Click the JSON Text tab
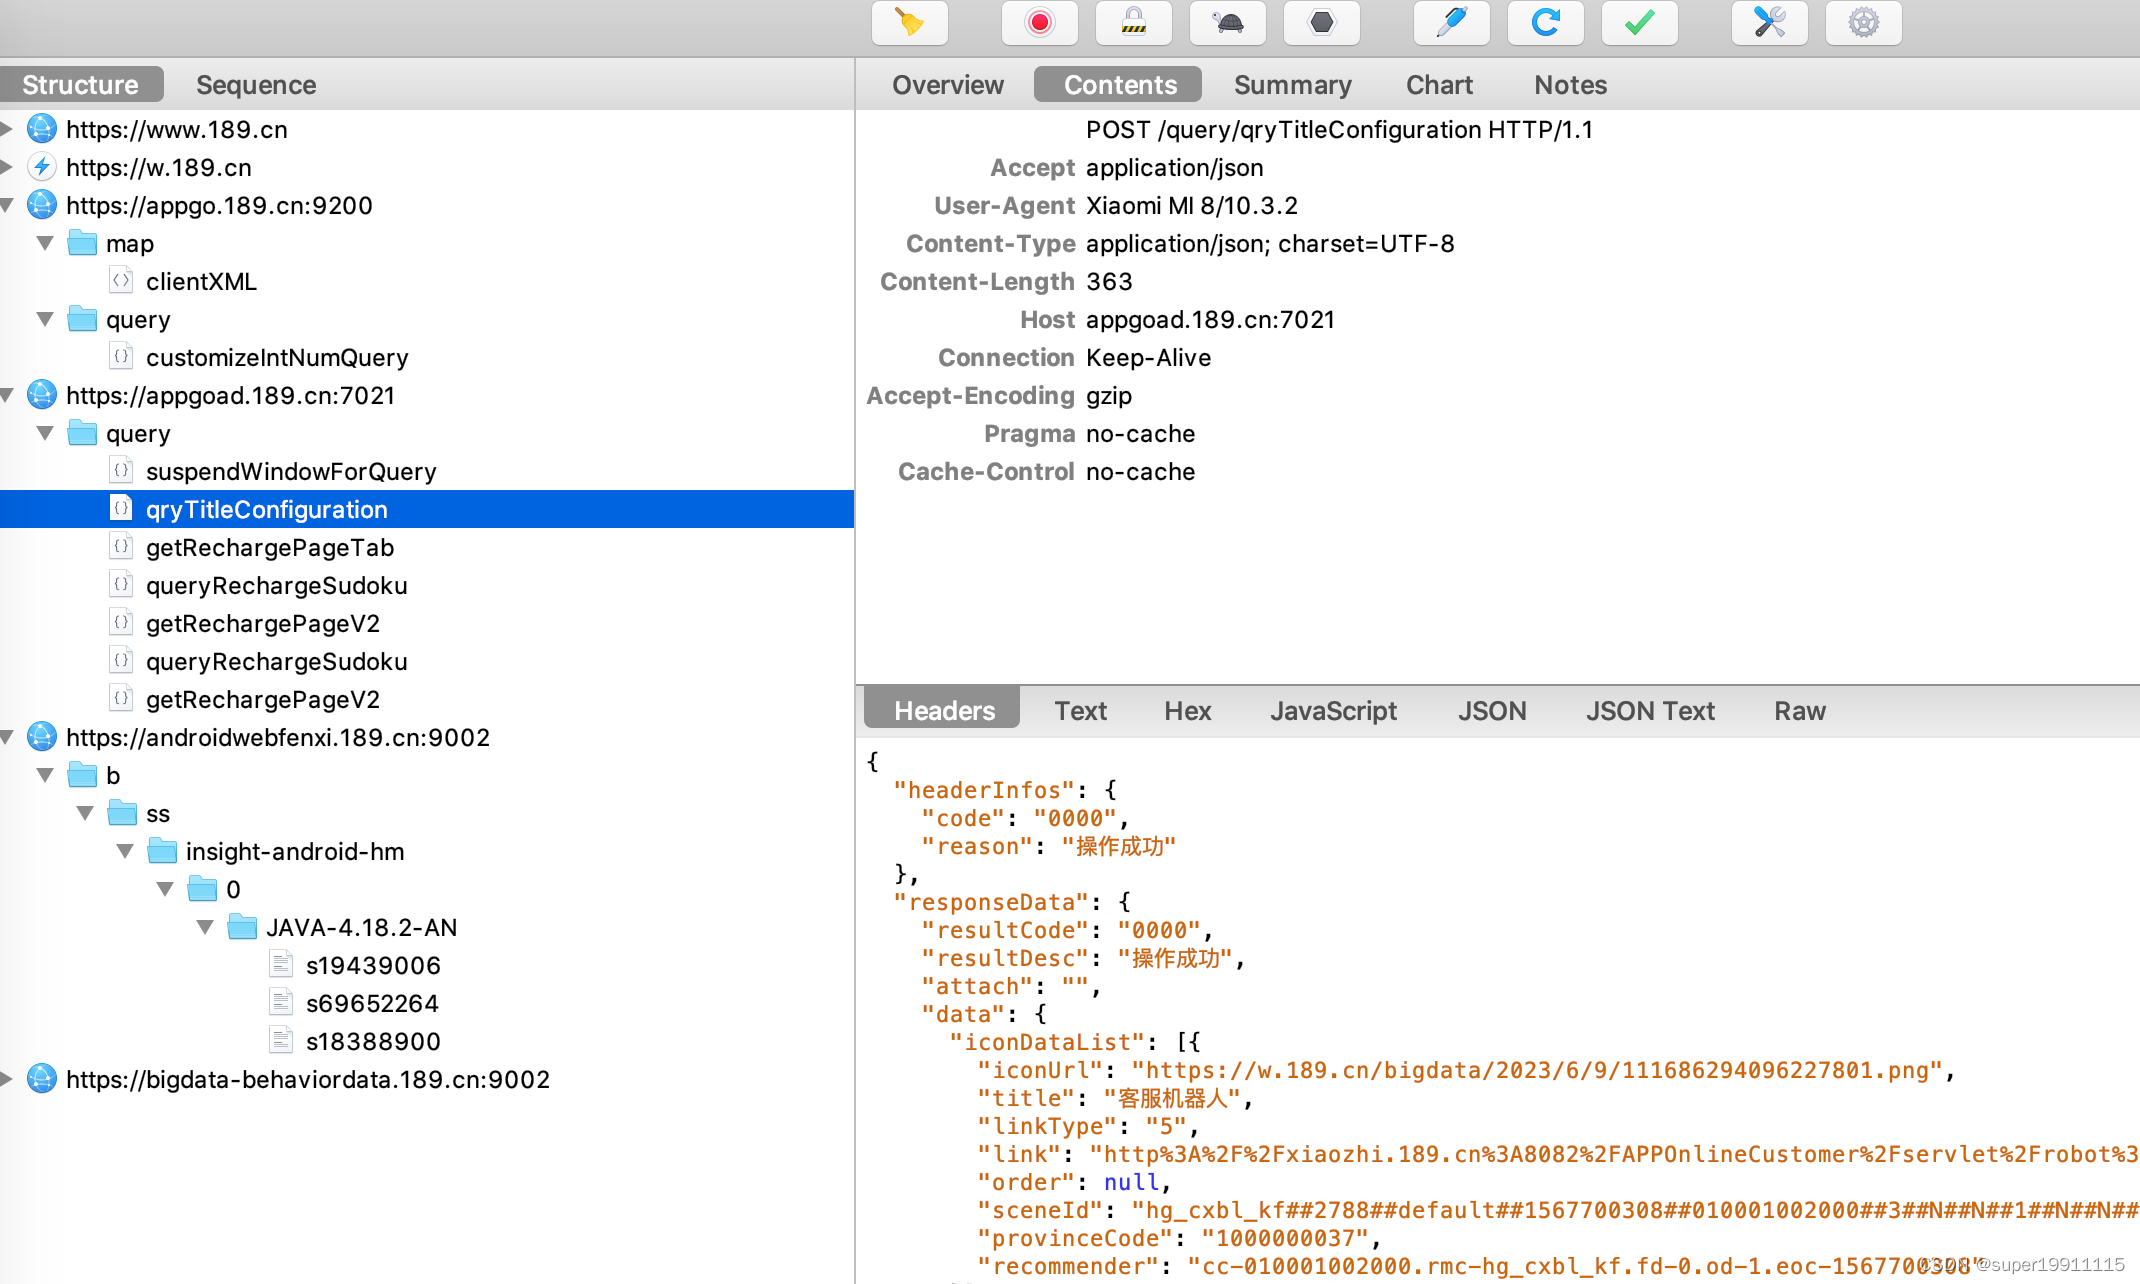This screenshot has height=1284, width=2140. (x=1648, y=709)
